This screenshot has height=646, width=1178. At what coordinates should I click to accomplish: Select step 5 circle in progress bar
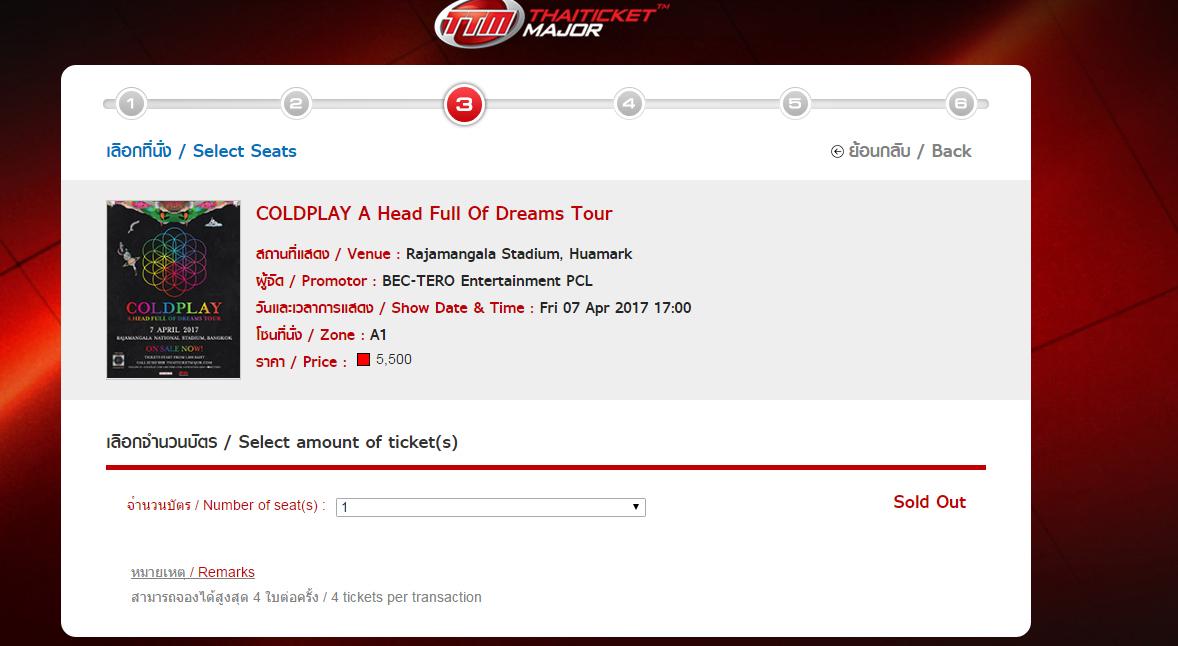click(x=795, y=104)
